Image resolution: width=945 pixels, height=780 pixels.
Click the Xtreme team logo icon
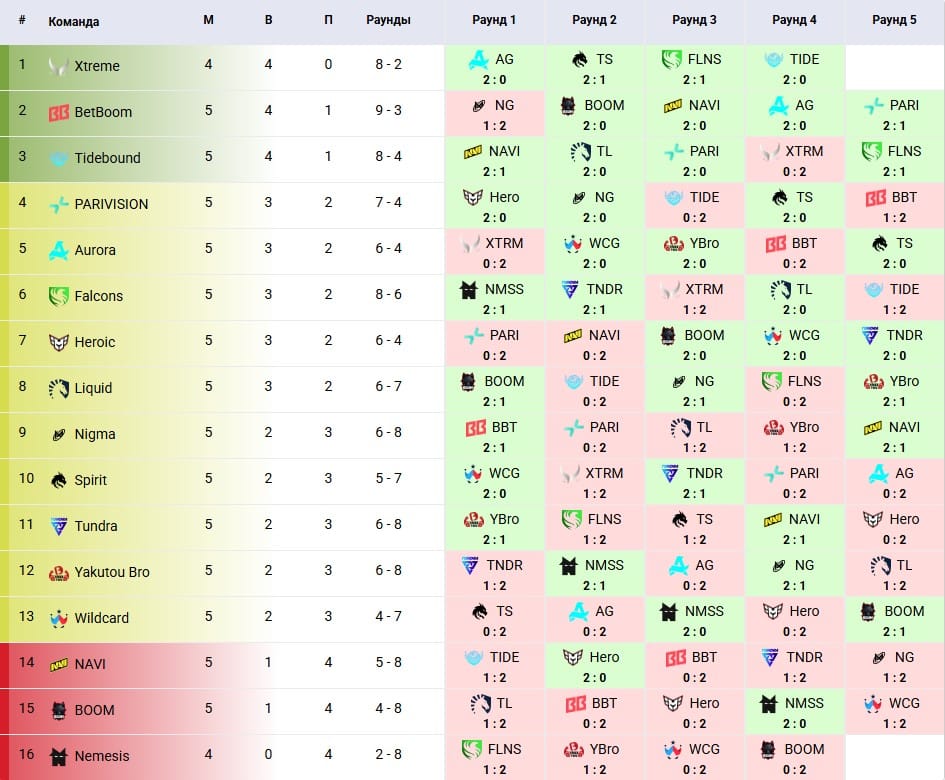(59, 66)
